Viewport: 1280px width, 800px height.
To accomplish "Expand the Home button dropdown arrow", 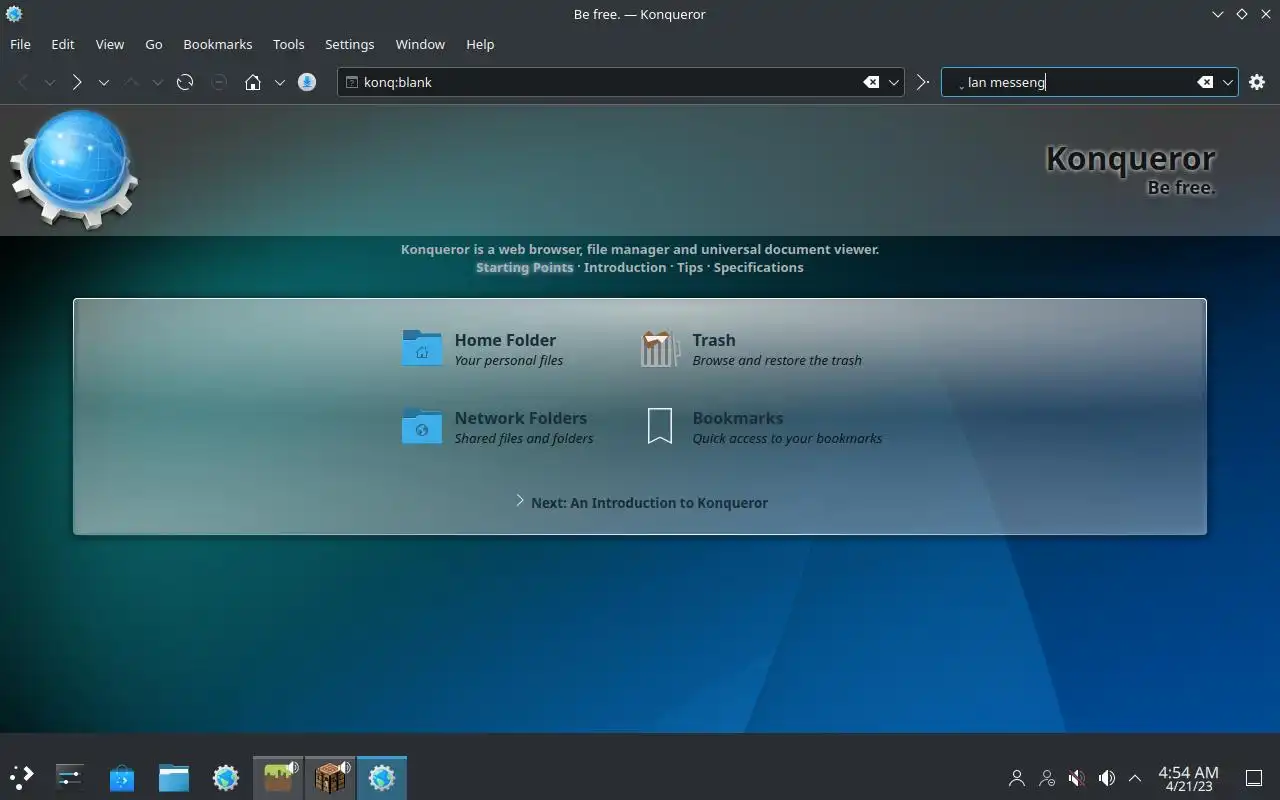I will coord(280,82).
